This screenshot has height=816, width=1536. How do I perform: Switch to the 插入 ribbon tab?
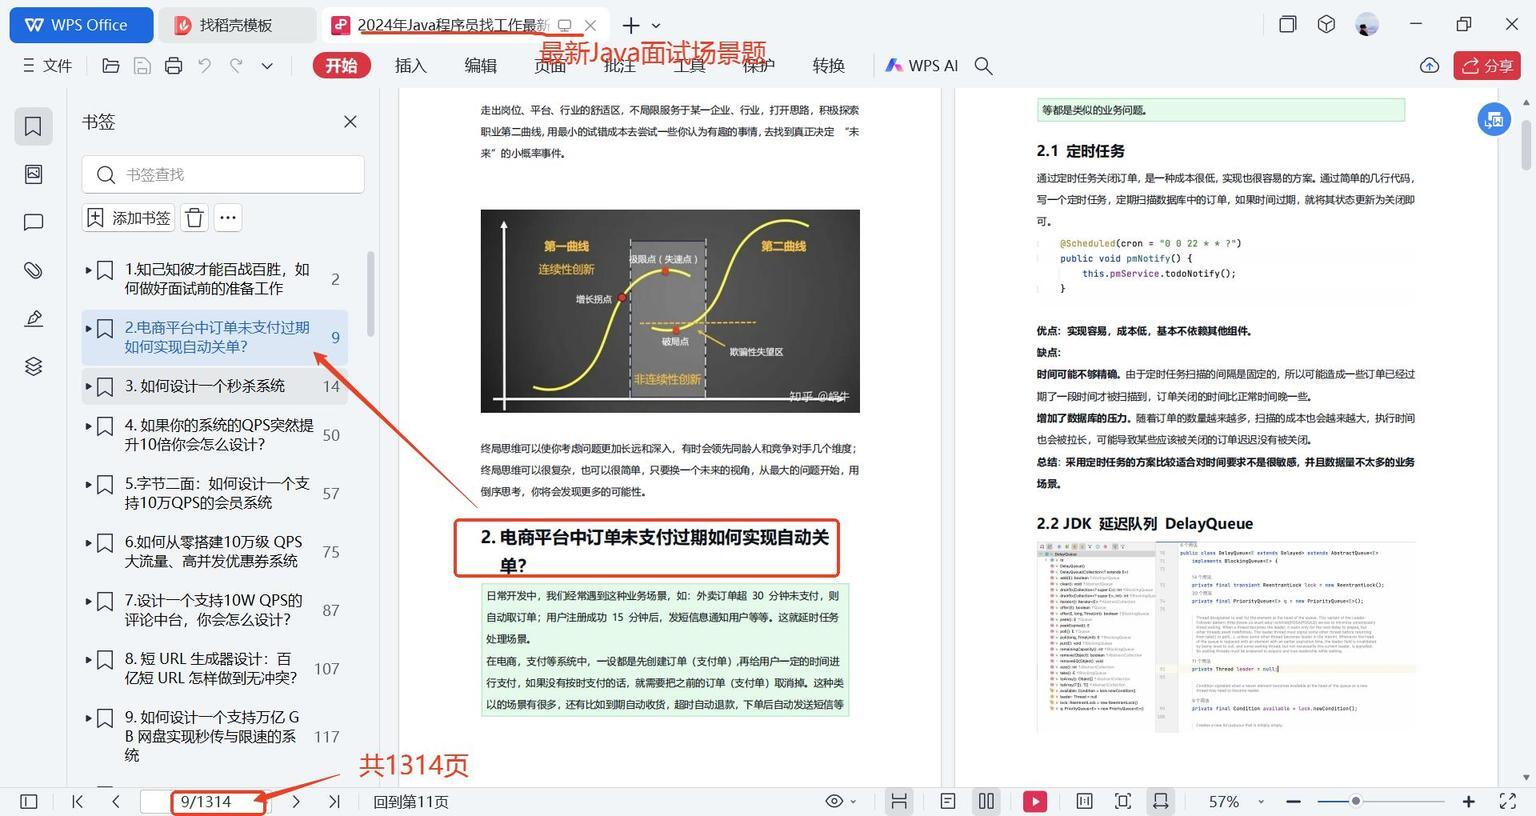point(410,66)
